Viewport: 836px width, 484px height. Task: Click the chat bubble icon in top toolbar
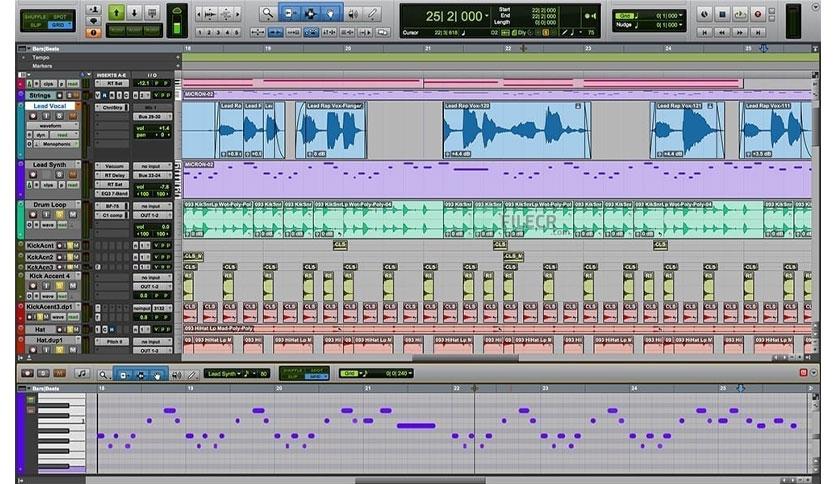(x=93, y=21)
